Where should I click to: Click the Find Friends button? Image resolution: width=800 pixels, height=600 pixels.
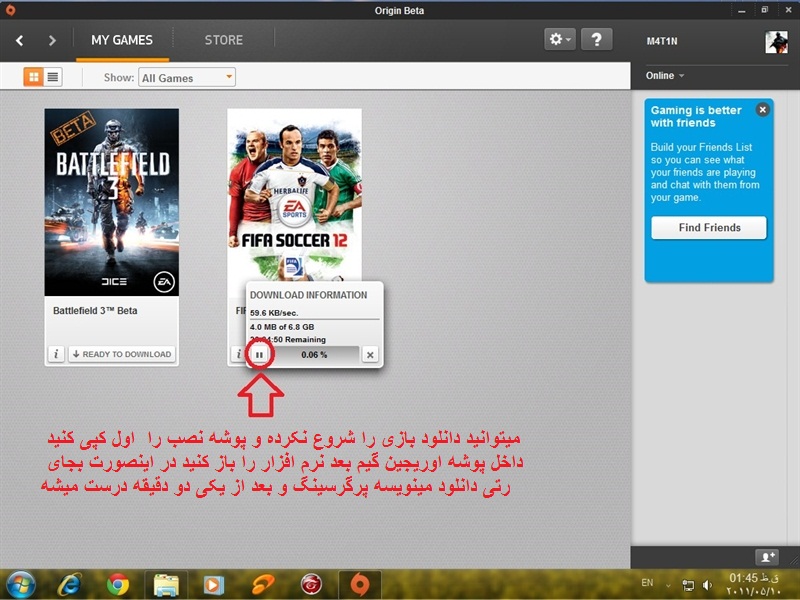708,227
